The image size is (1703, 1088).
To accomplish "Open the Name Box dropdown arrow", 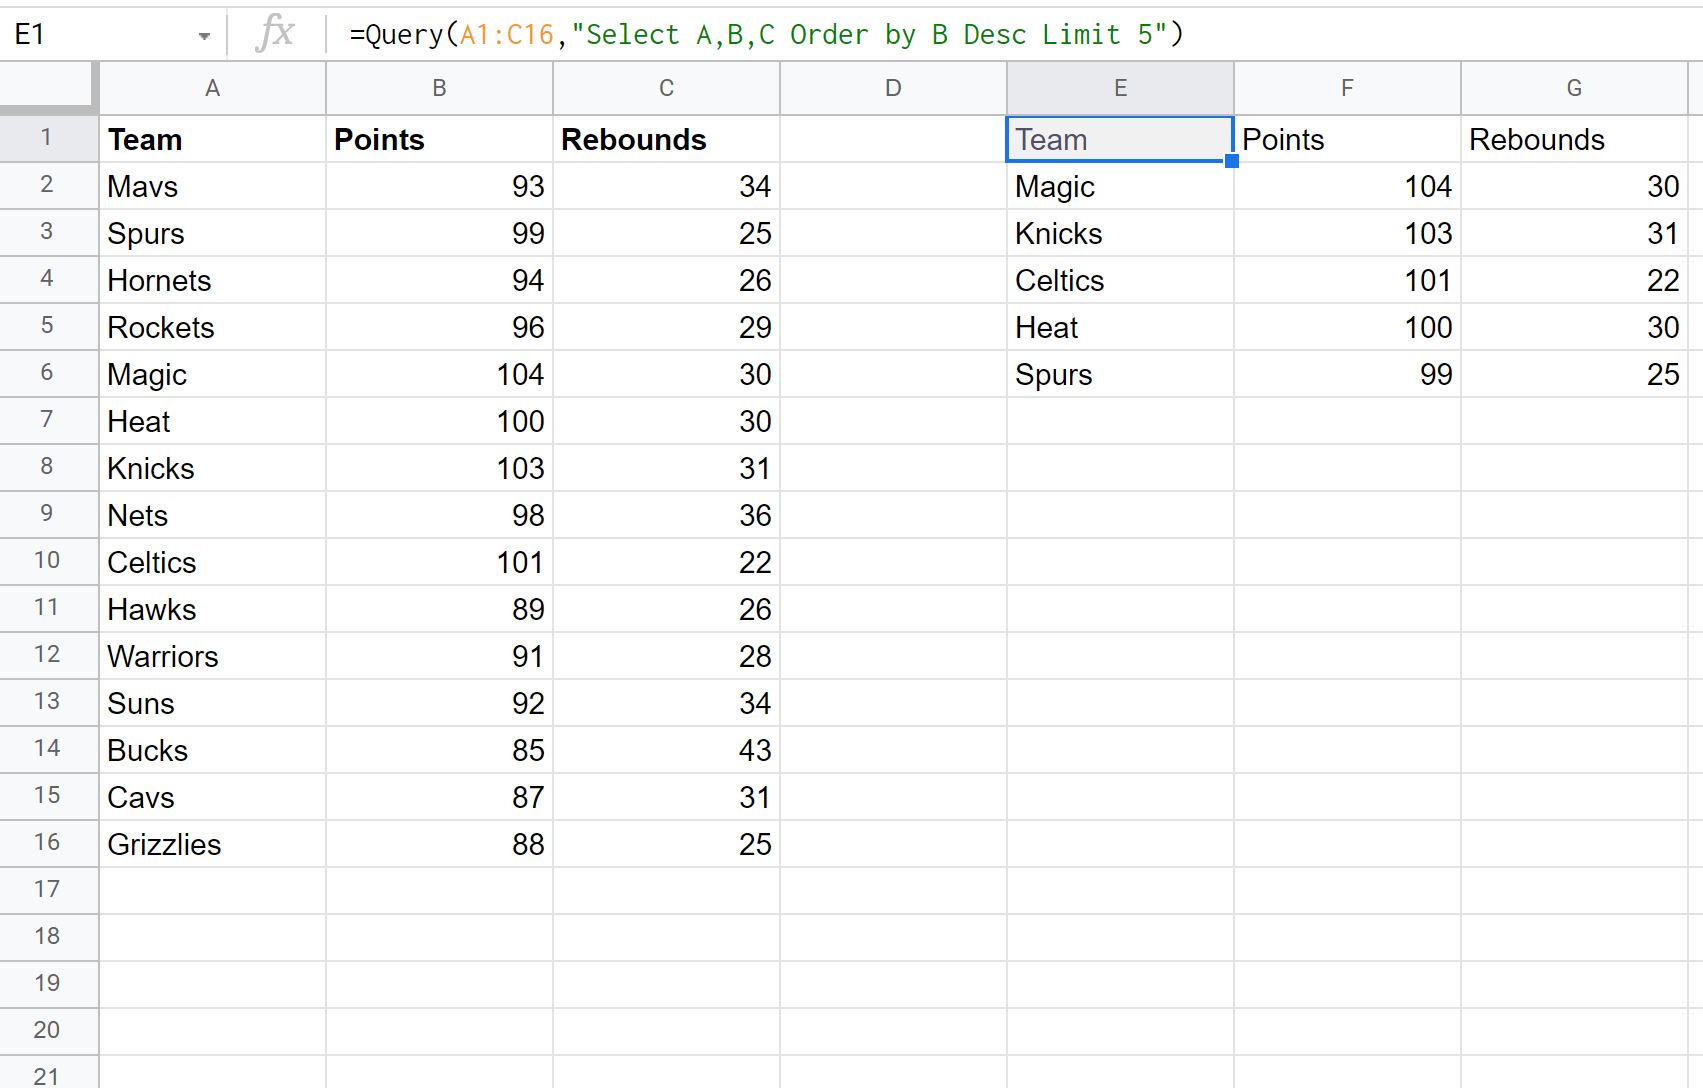I will coord(204,36).
